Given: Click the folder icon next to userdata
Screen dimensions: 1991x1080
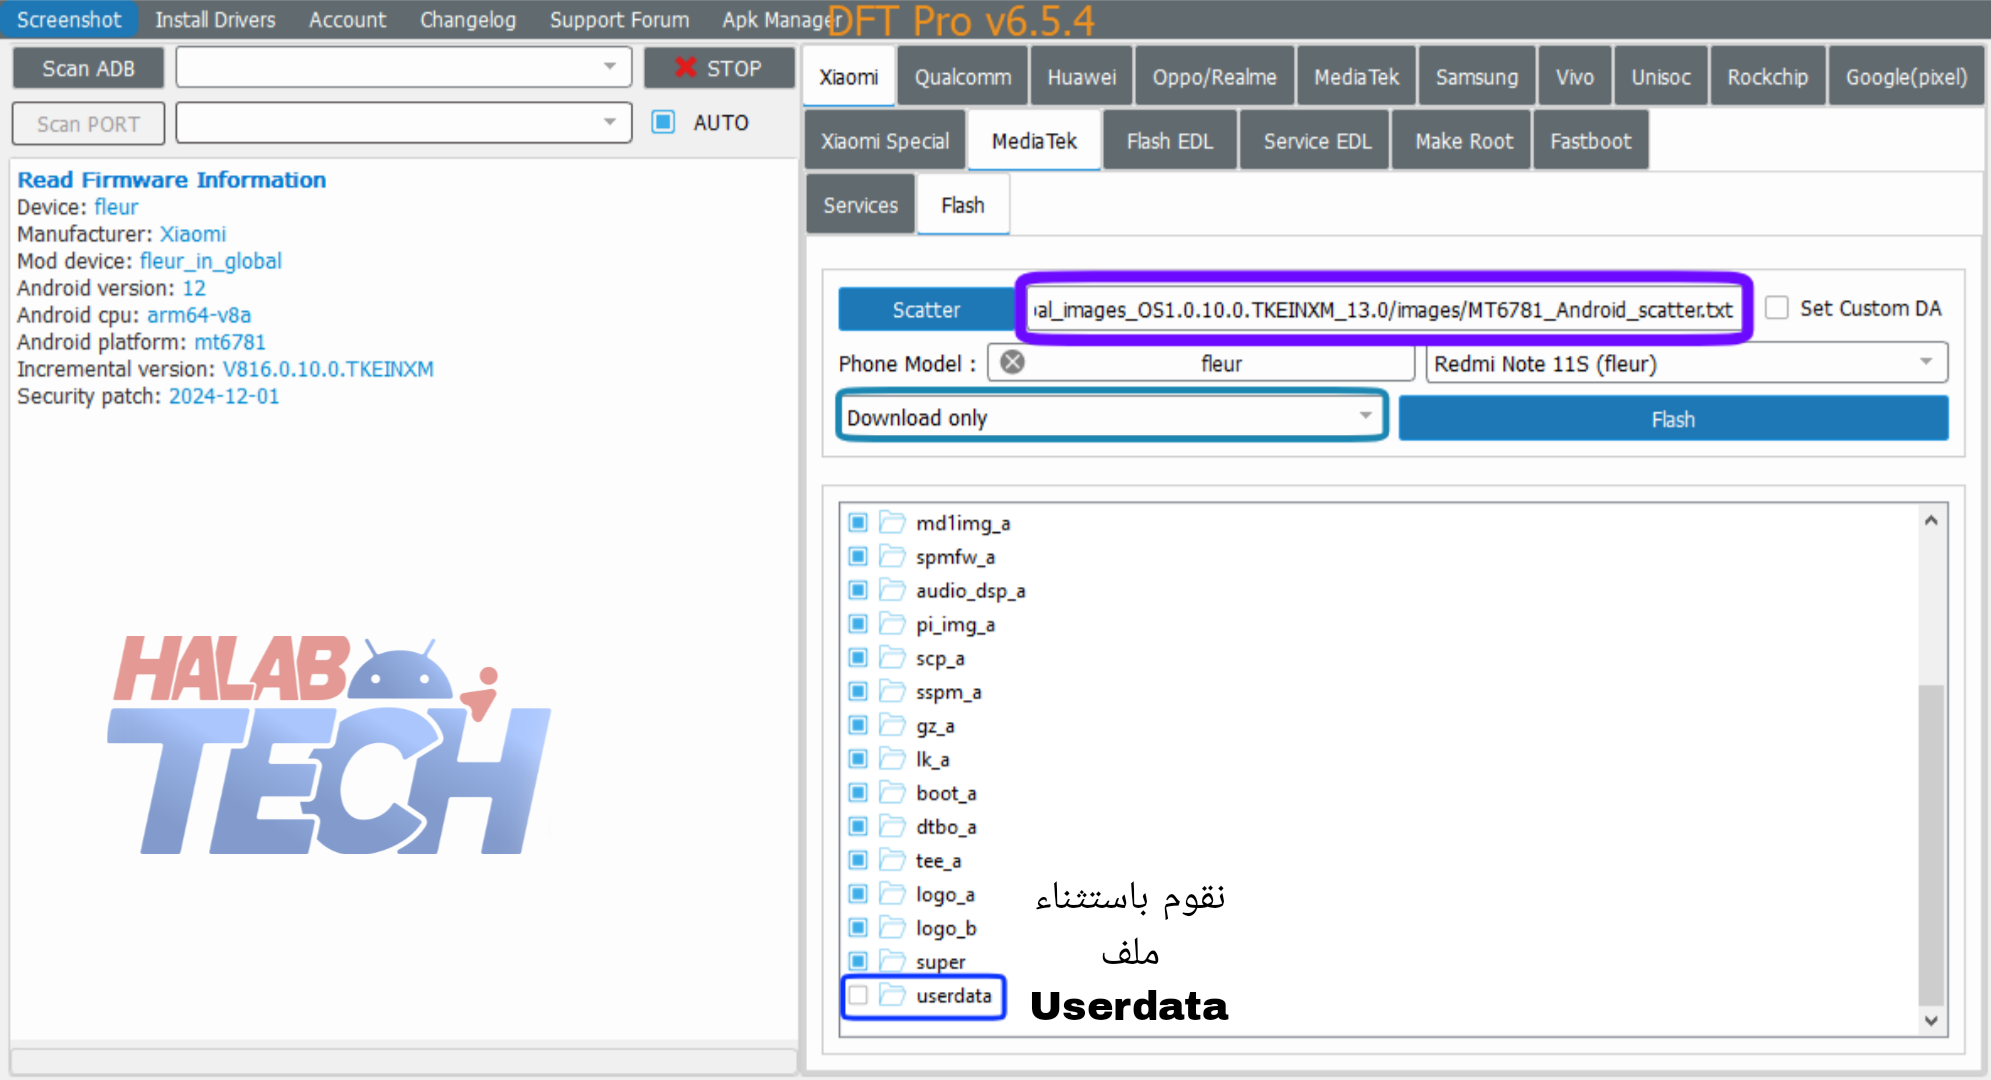Looking at the screenshot, I should coord(891,995).
